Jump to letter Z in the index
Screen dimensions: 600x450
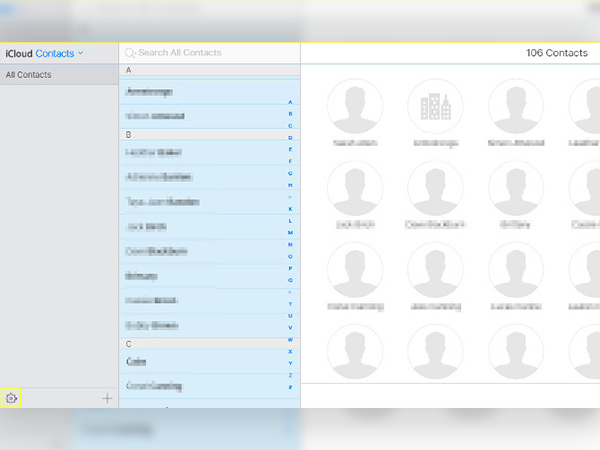click(x=290, y=375)
